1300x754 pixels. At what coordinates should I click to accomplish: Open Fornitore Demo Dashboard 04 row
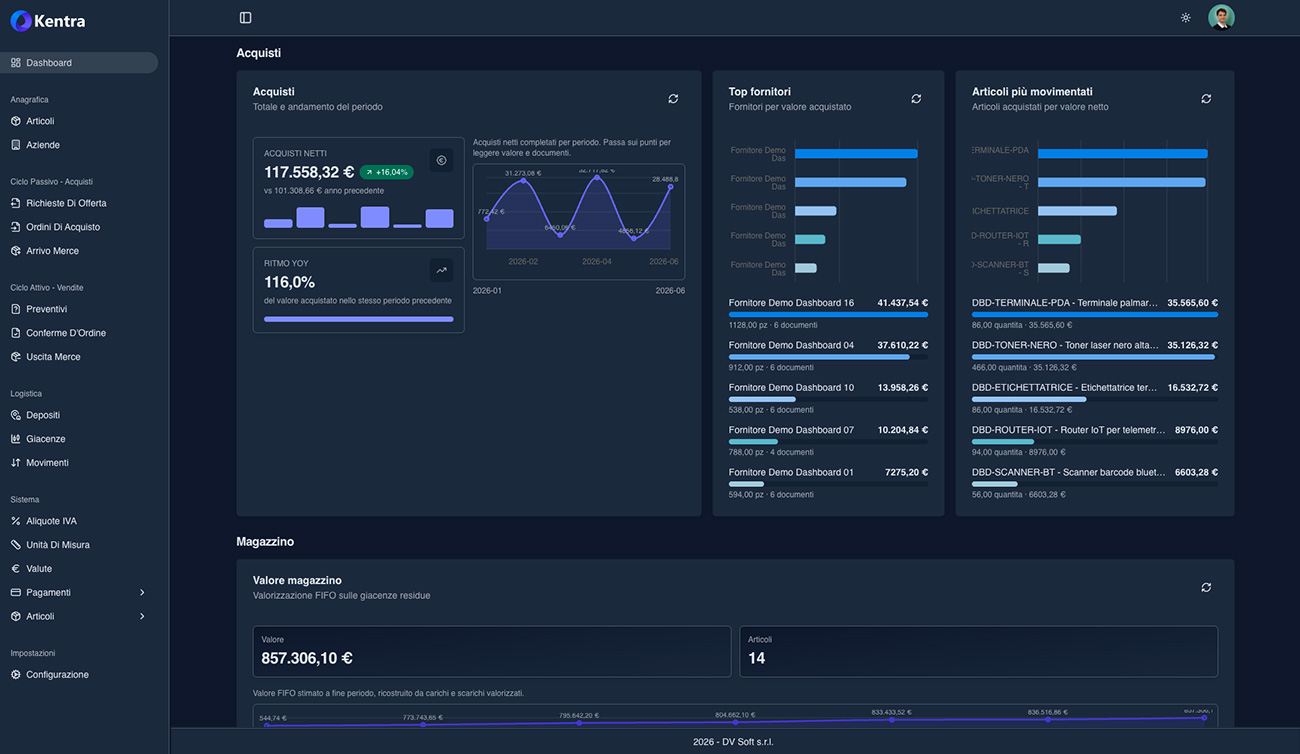pos(828,355)
